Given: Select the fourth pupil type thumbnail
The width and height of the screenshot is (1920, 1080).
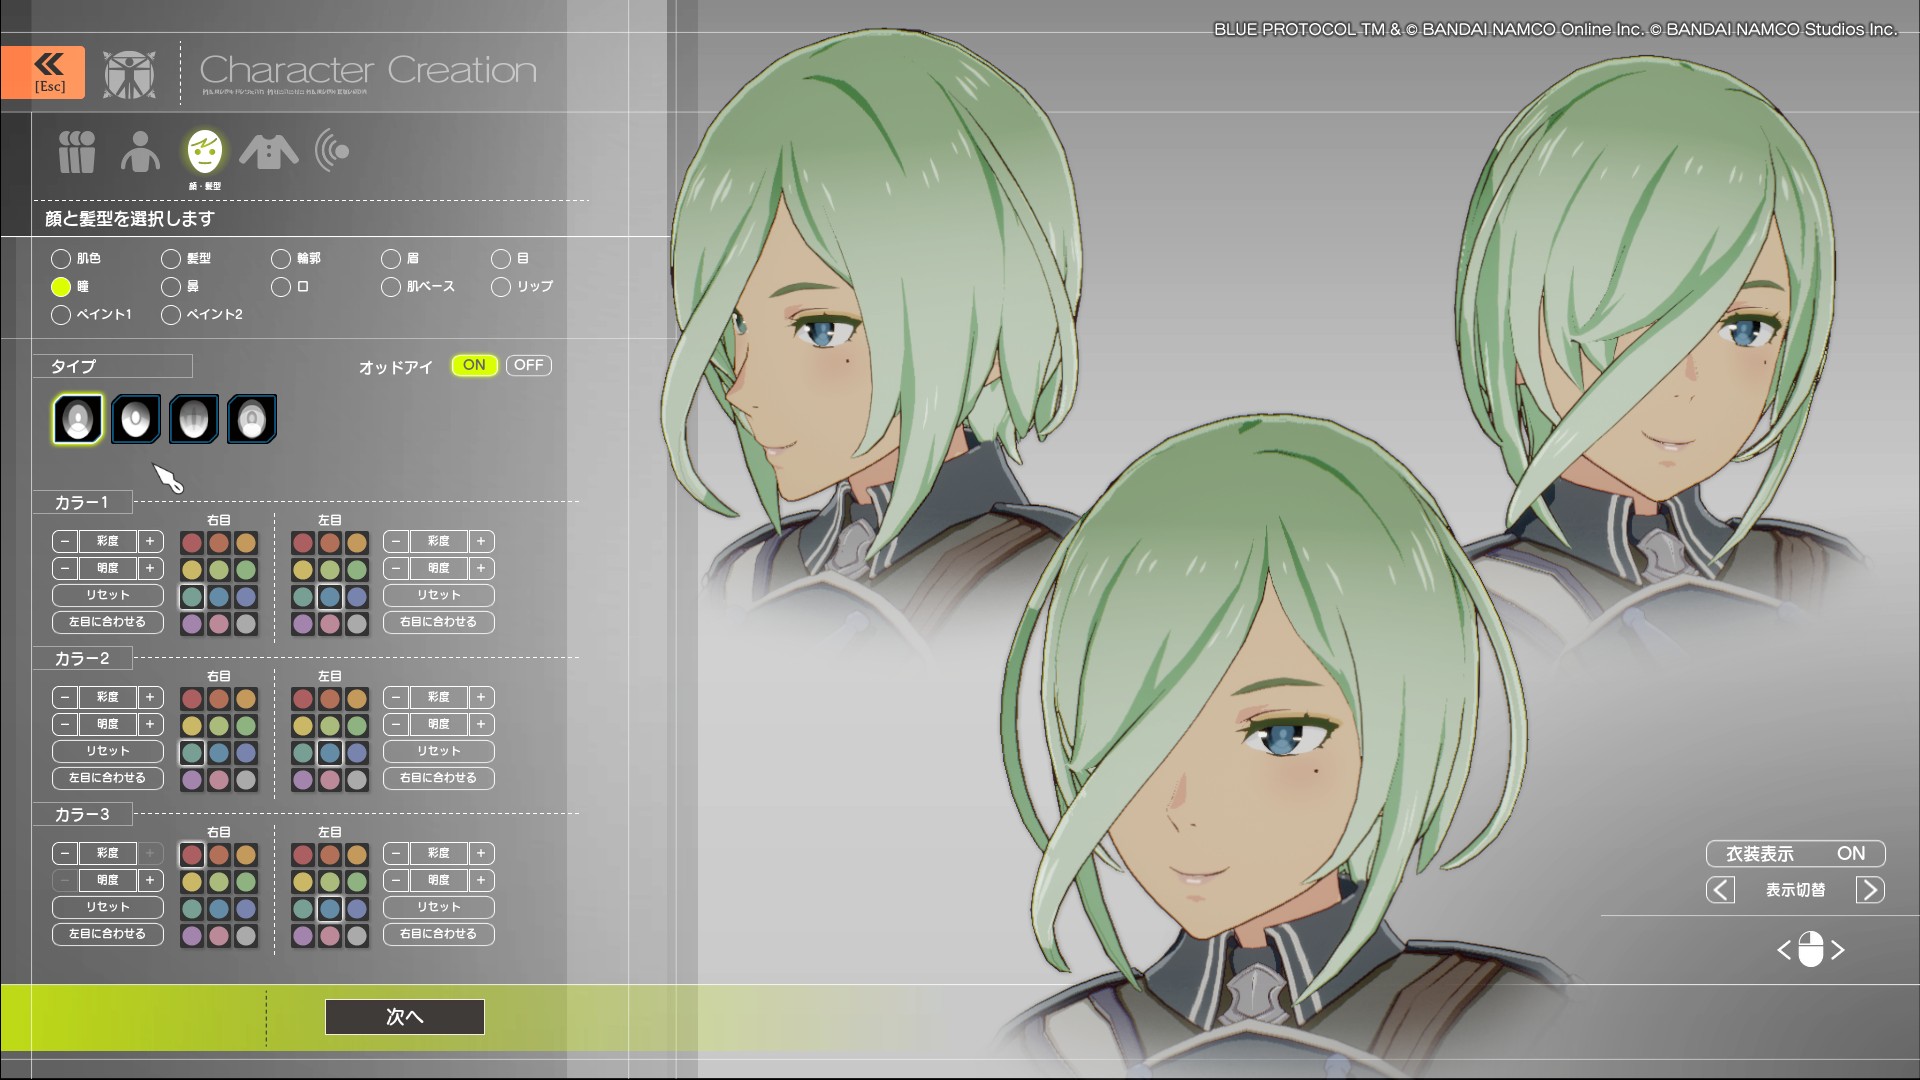Looking at the screenshot, I should pos(252,418).
